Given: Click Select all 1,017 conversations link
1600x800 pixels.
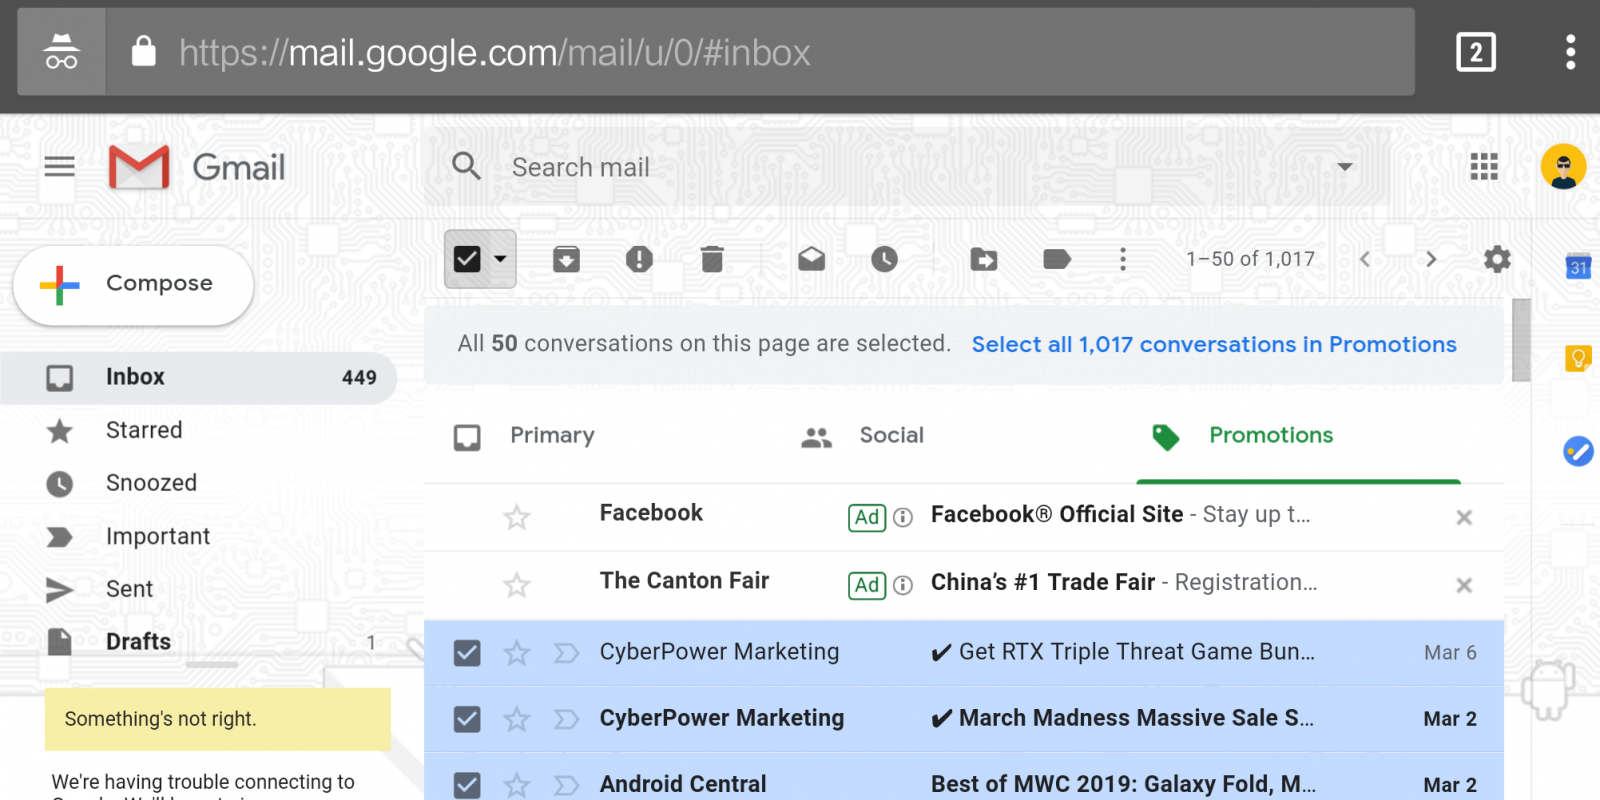Looking at the screenshot, I should (x=1213, y=345).
